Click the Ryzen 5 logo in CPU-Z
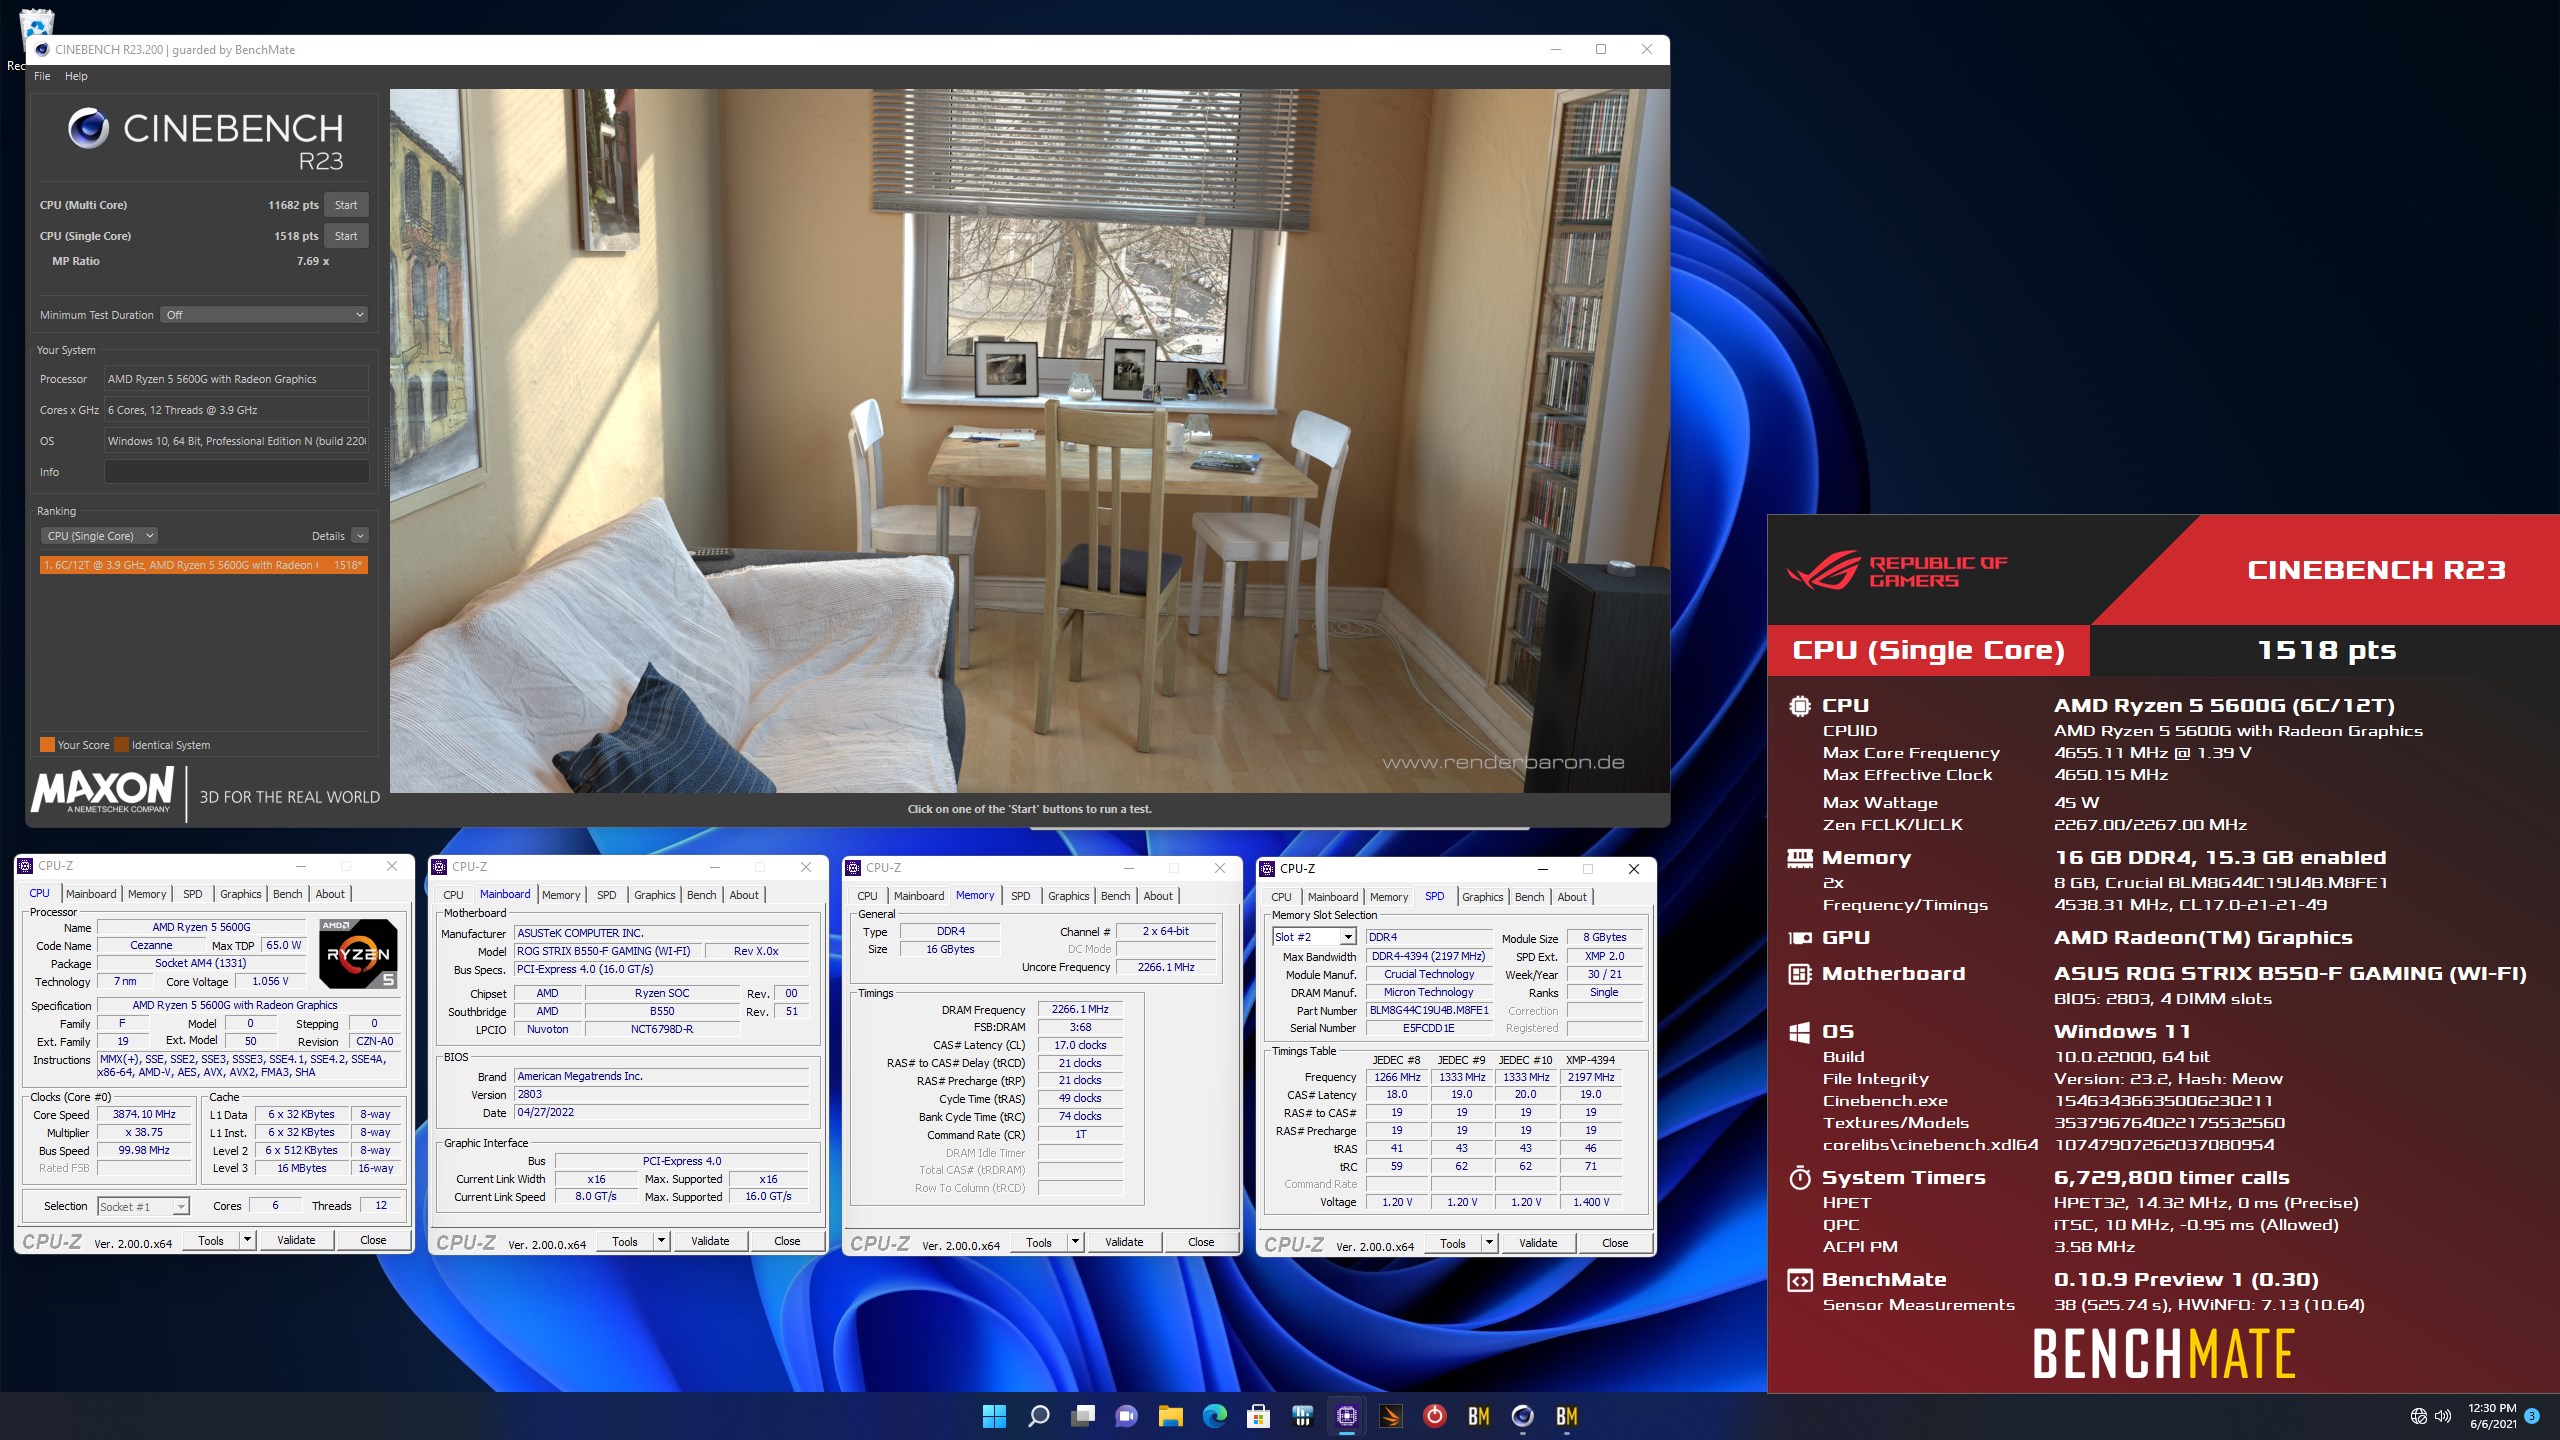Screen dimensions: 2560x1440 pos(358,953)
